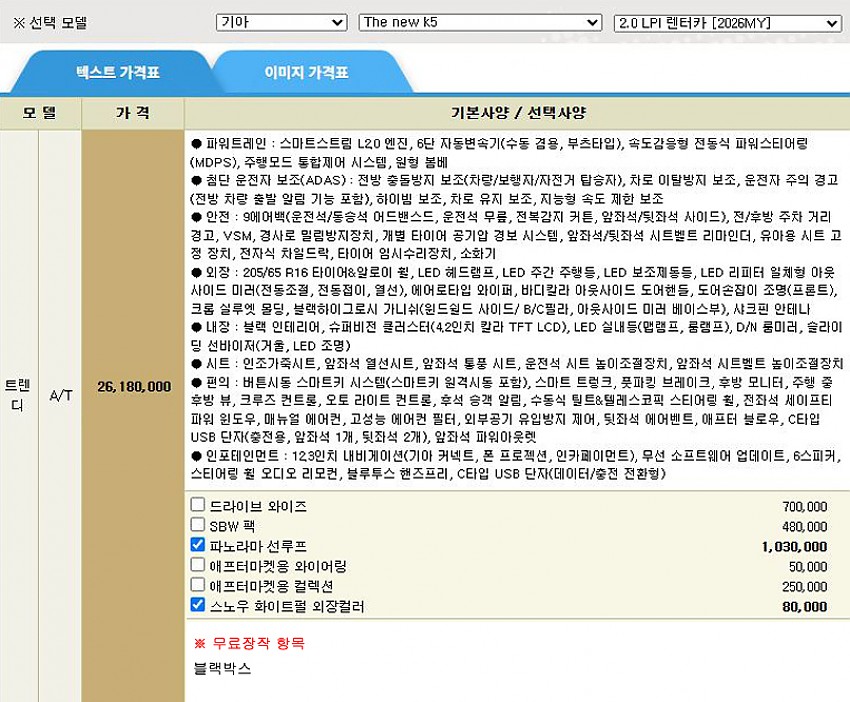This screenshot has height=702, width=850.
Task: Click the A/T transmission cell
Action: (x=61, y=395)
